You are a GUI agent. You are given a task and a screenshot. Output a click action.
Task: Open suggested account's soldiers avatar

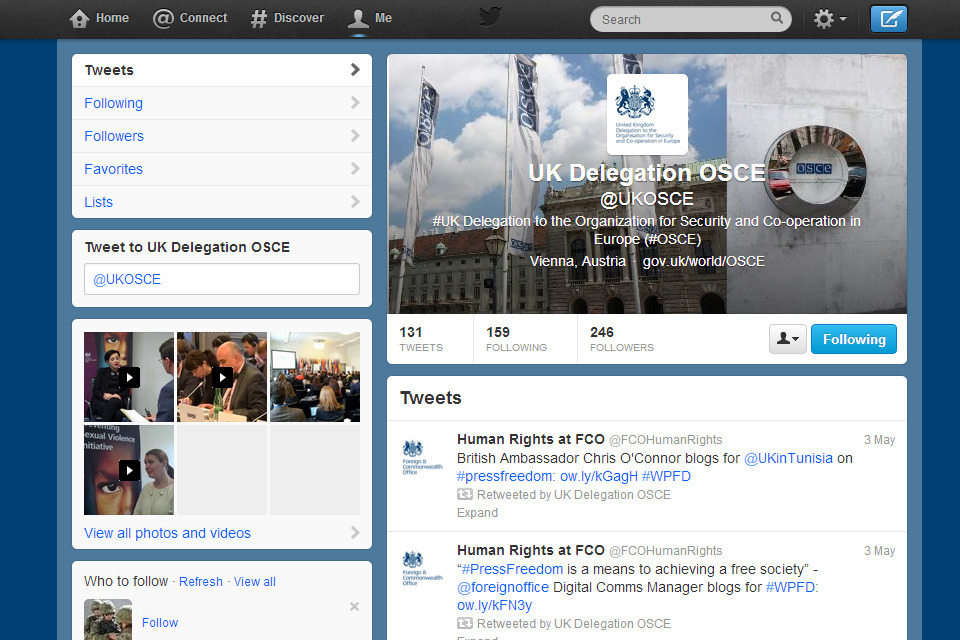coord(108,620)
